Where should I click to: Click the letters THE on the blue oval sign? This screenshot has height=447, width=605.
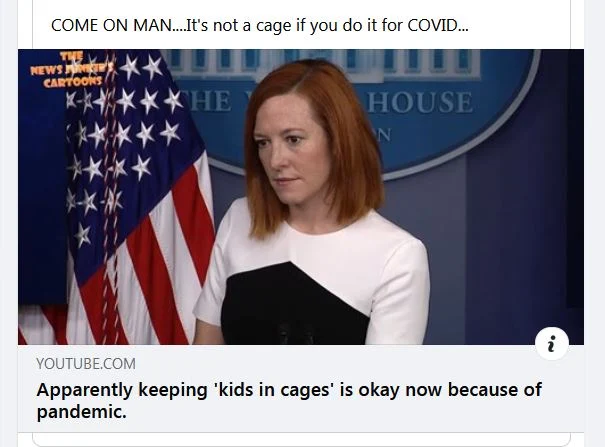[207, 100]
